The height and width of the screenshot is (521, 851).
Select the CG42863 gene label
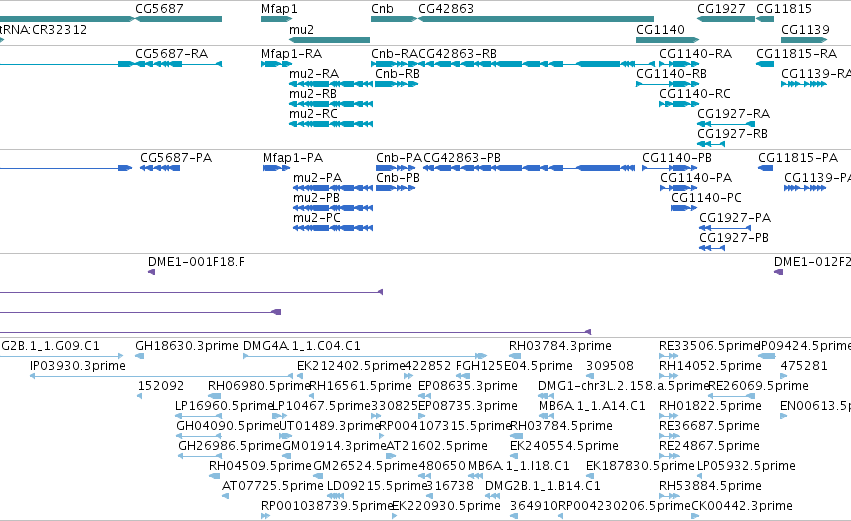point(446,9)
